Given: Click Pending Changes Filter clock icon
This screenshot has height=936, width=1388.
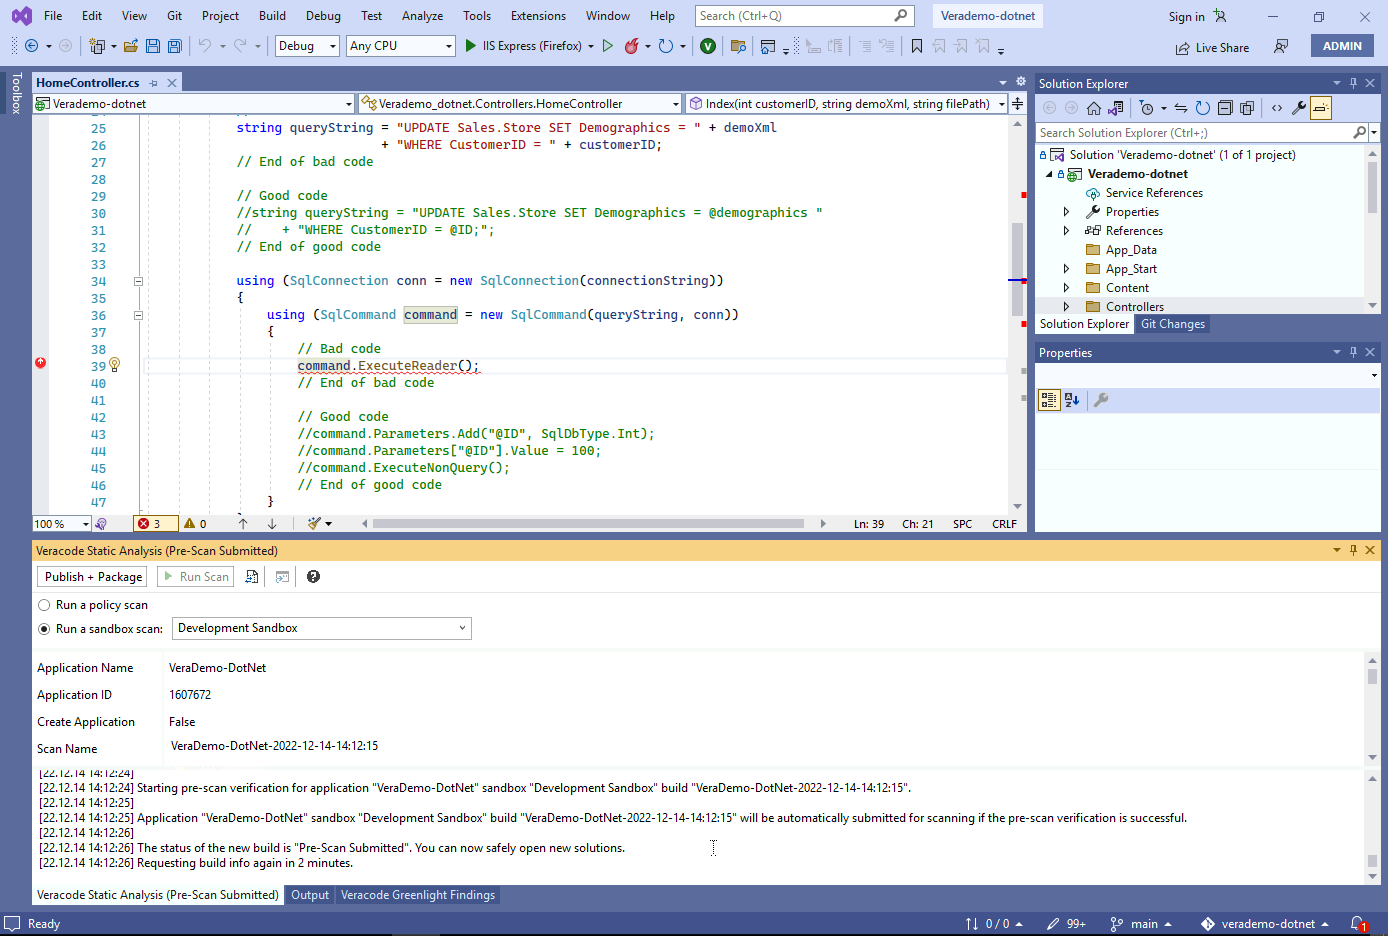Looking at the screenshot, I should tap(1147, 108).
